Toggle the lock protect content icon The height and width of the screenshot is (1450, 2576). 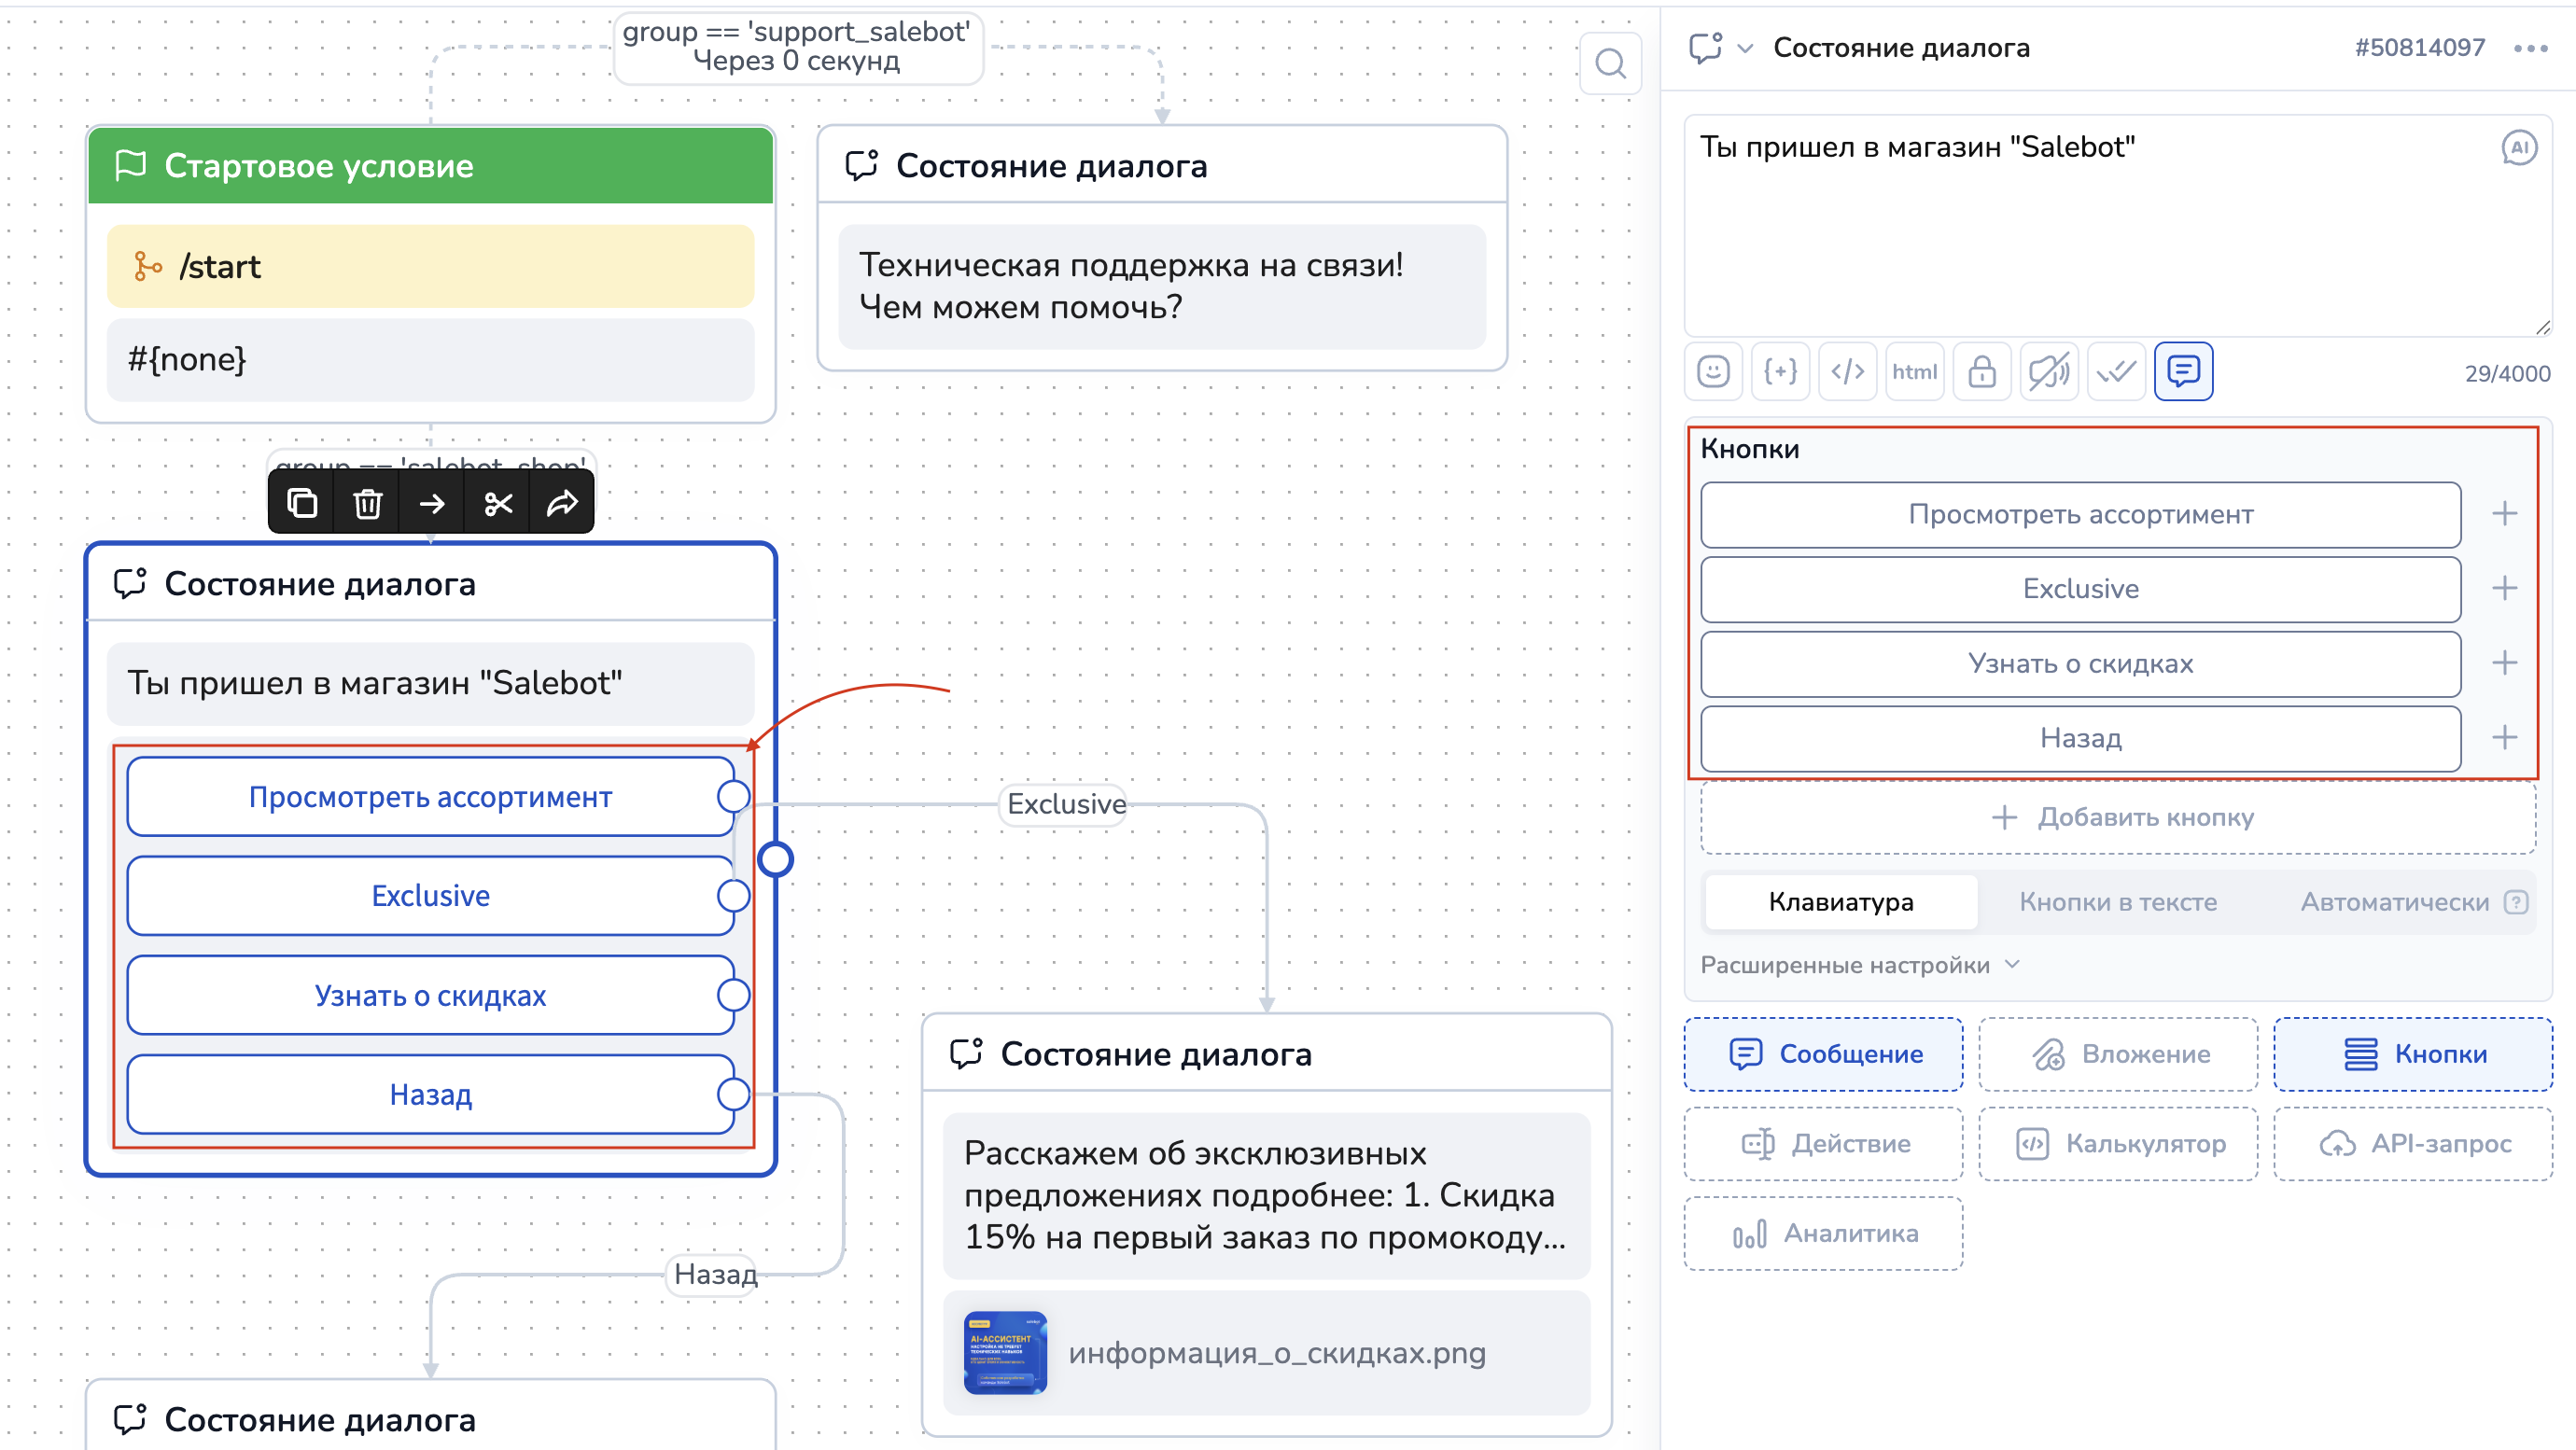coord(1981,372)
